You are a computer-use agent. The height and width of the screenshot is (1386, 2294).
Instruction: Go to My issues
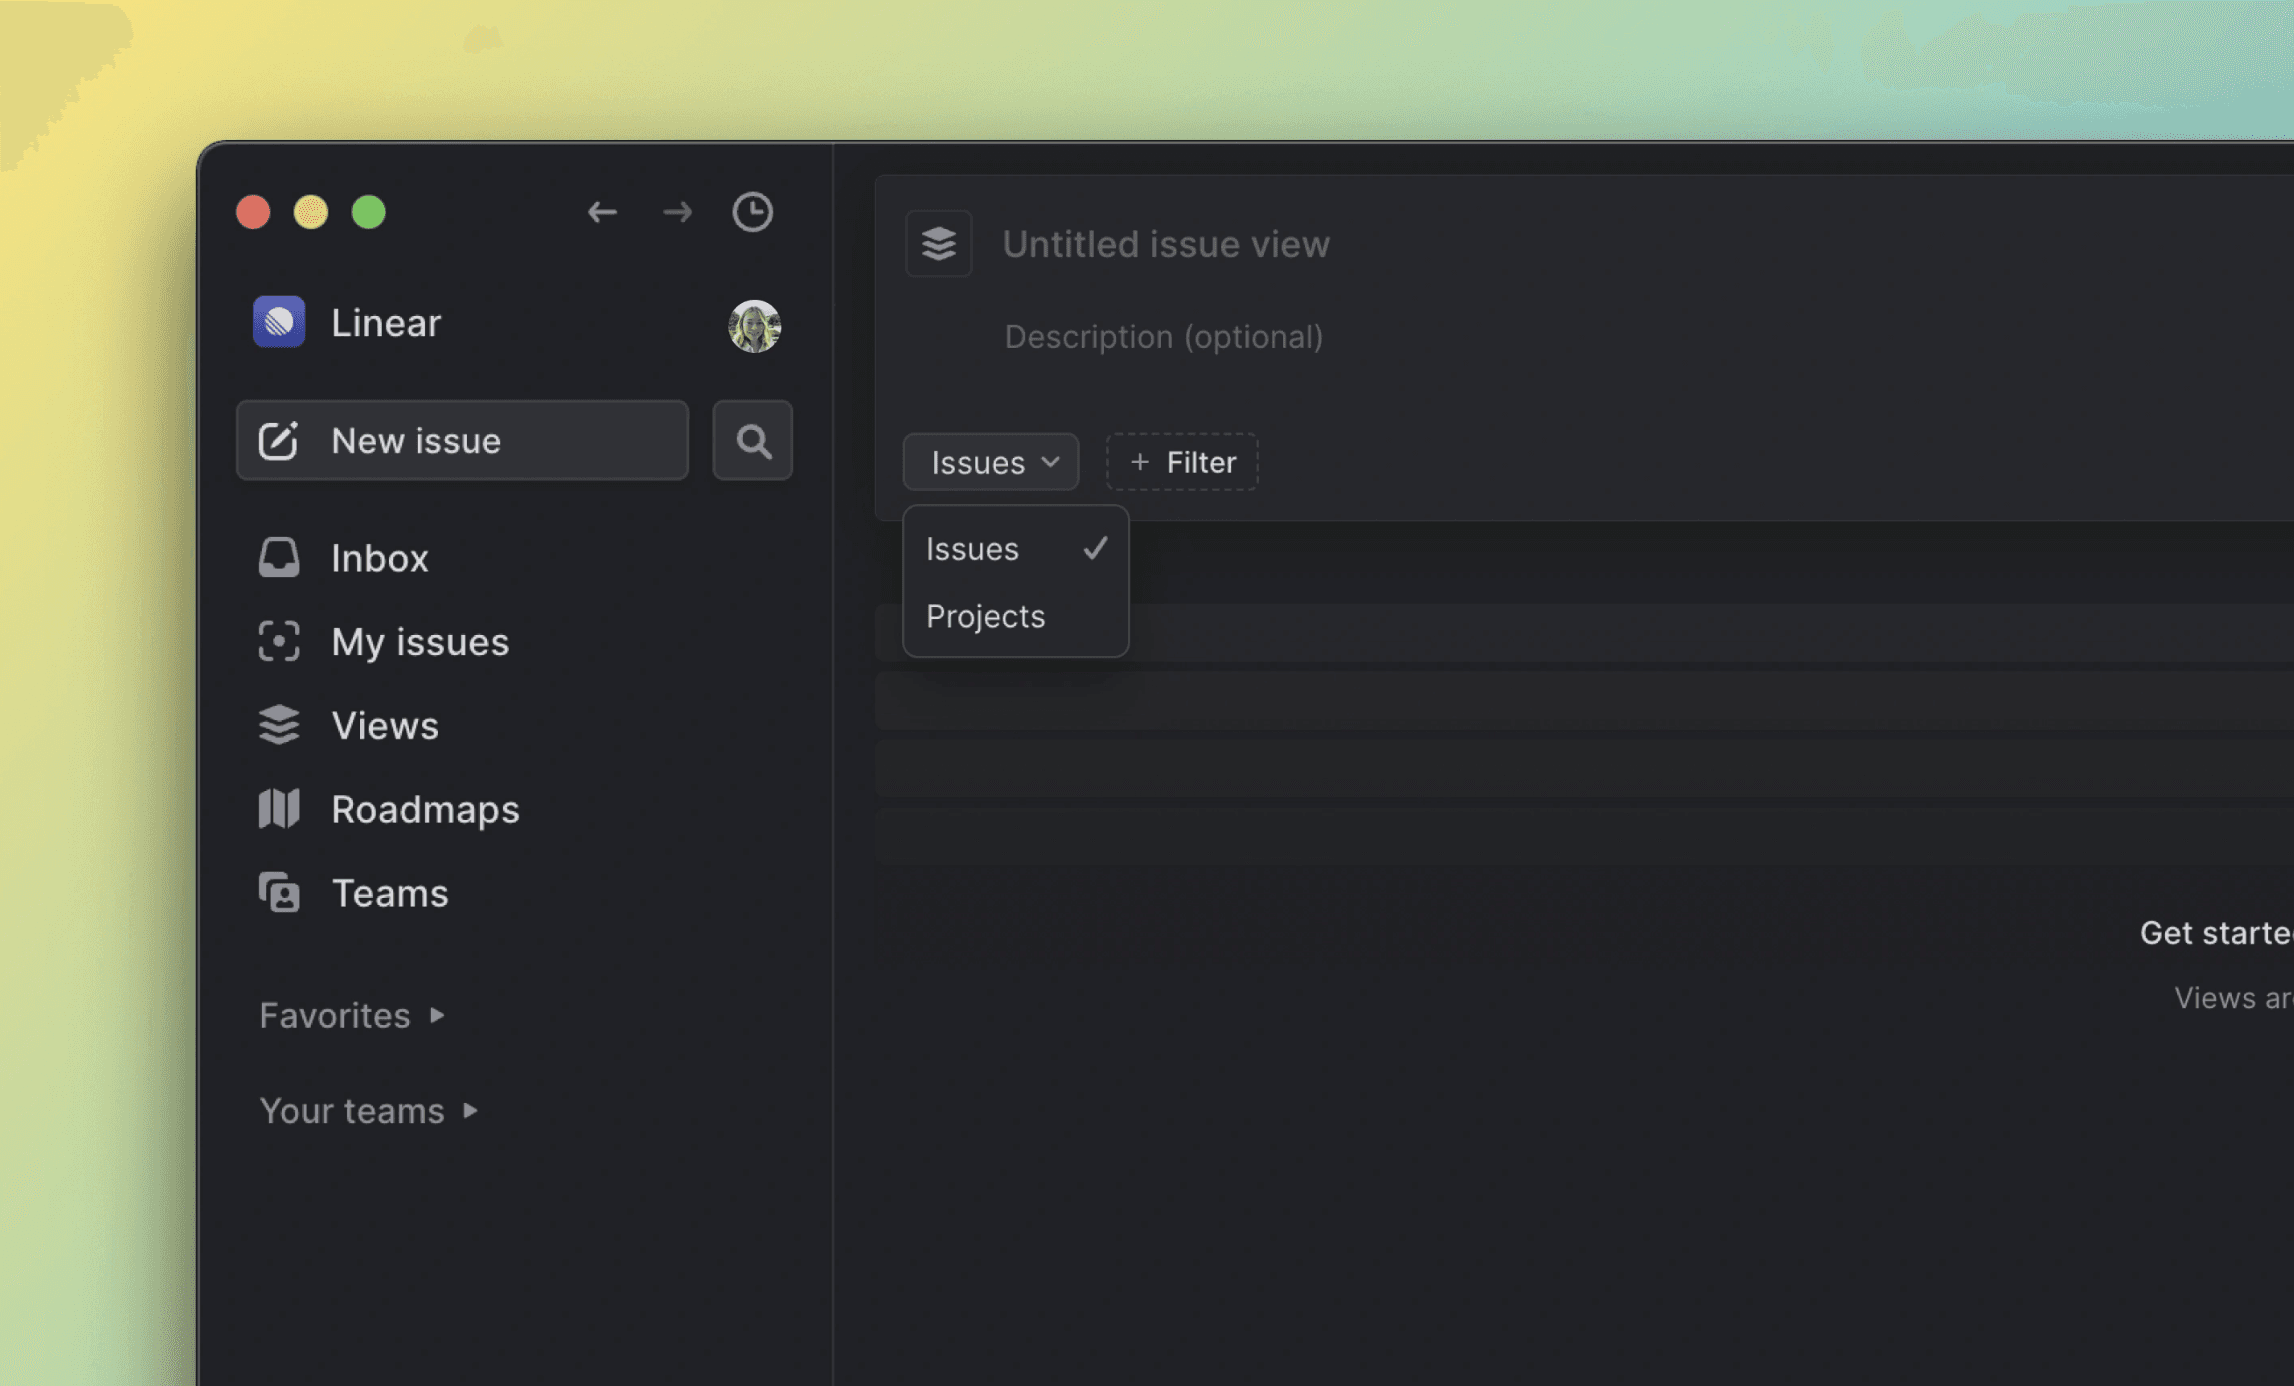tap(419, 642)
